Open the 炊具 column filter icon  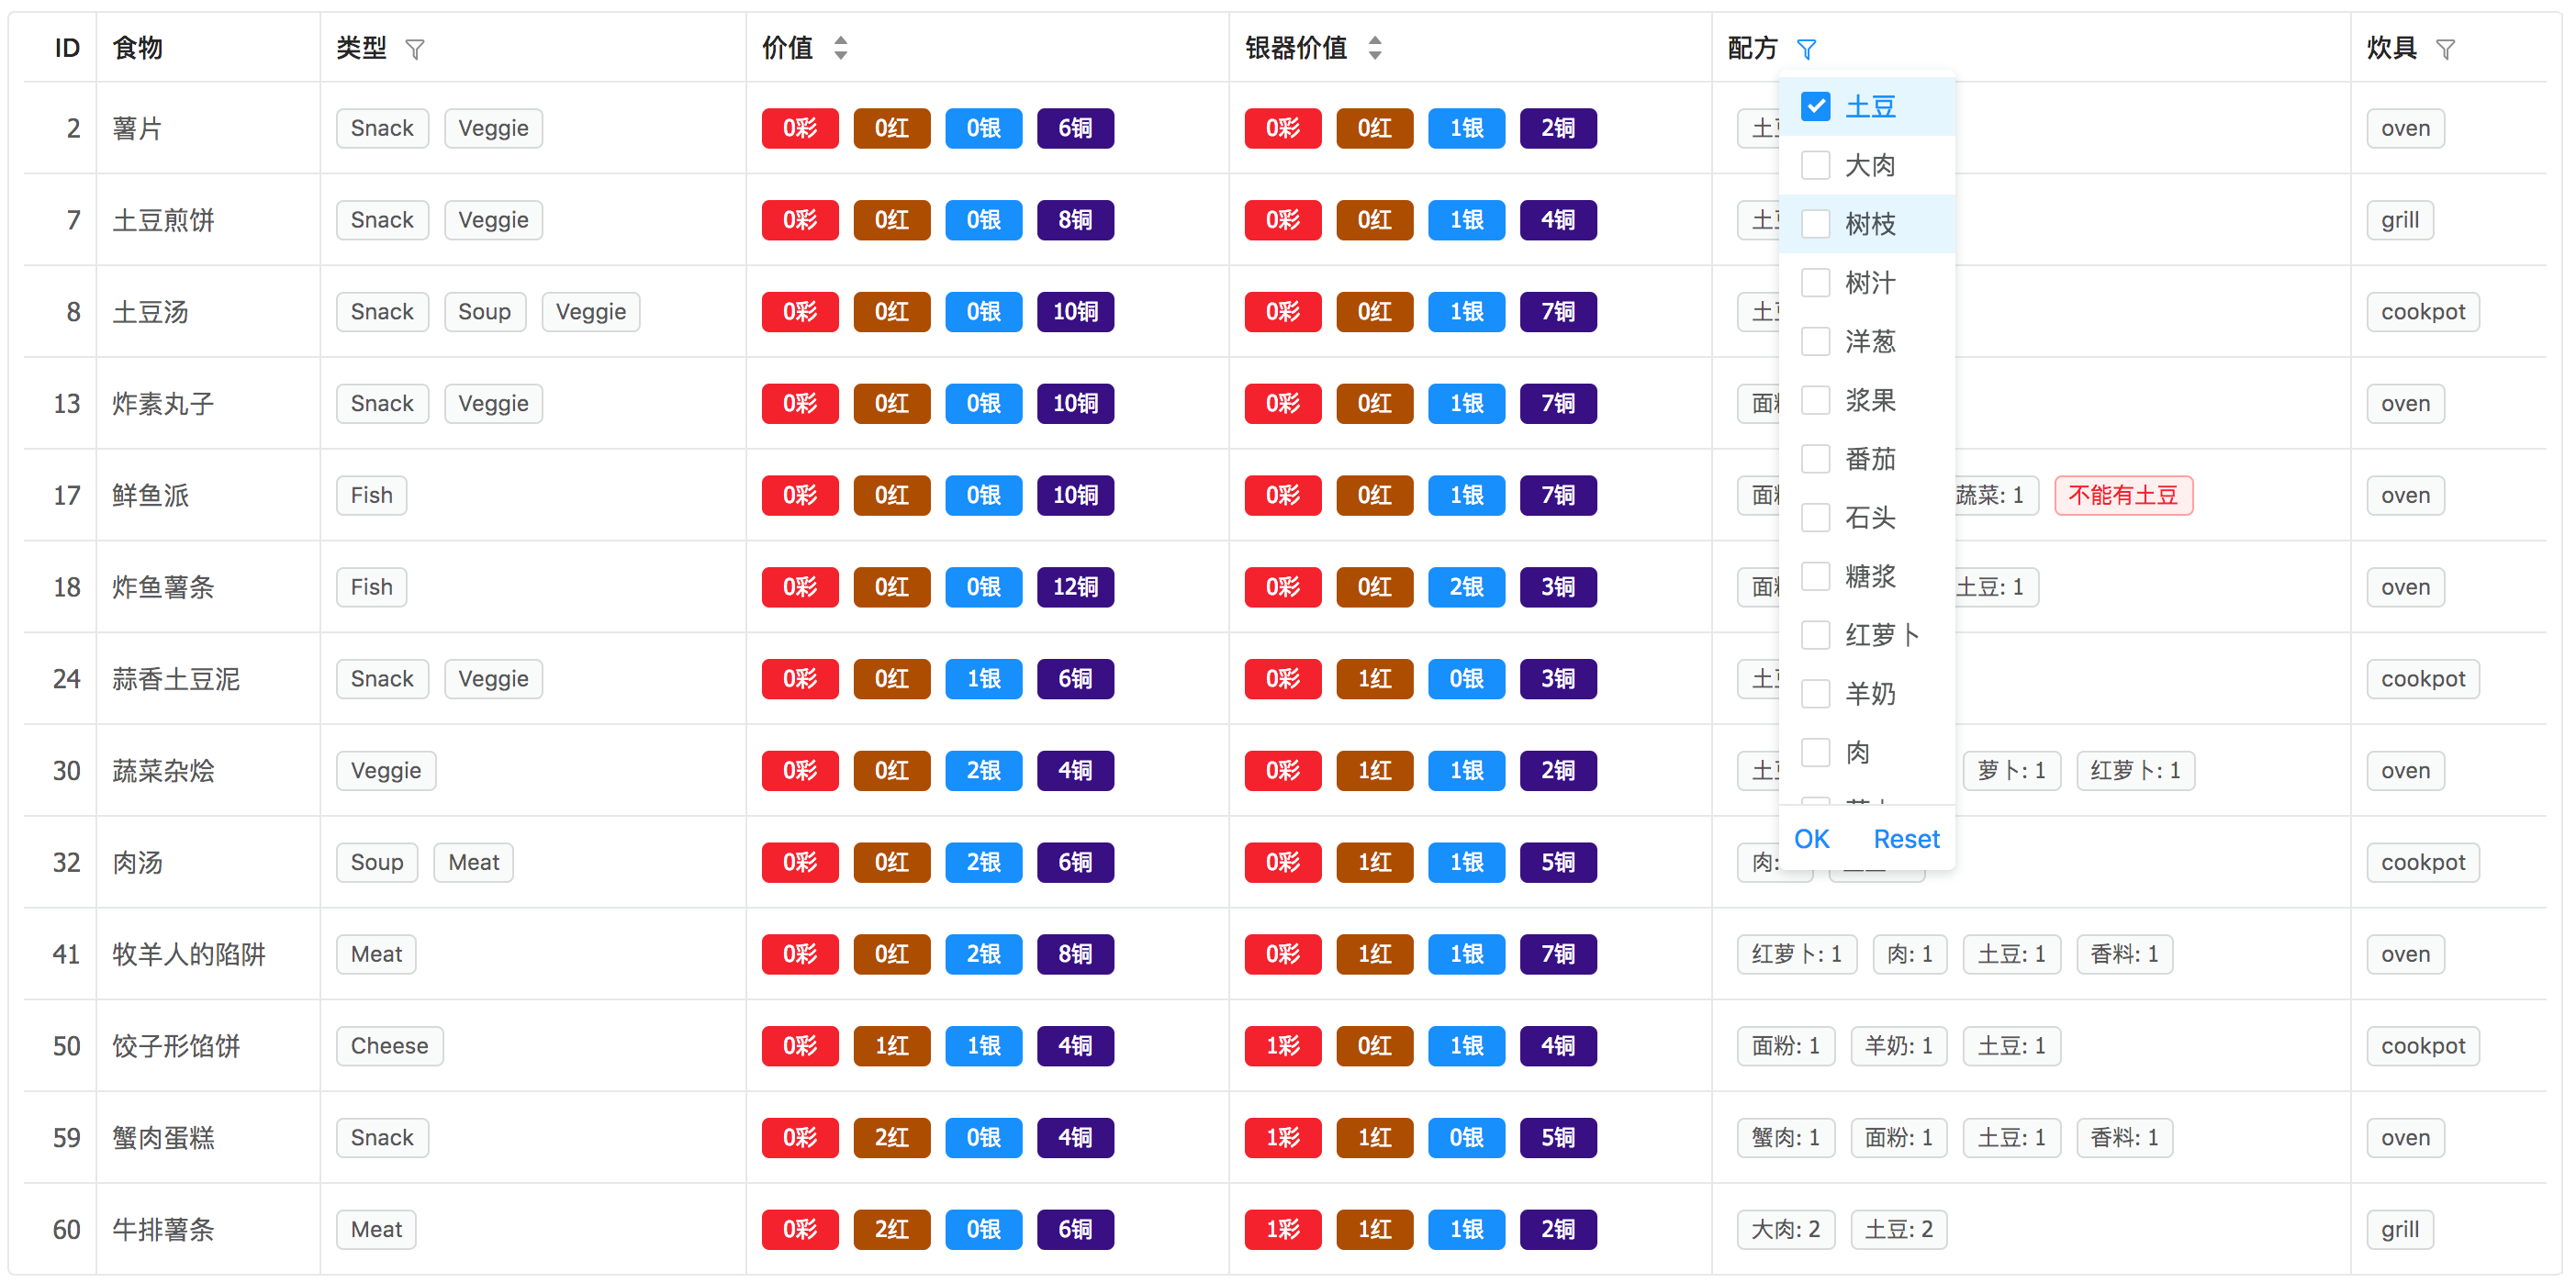[x=2445, y=48]
